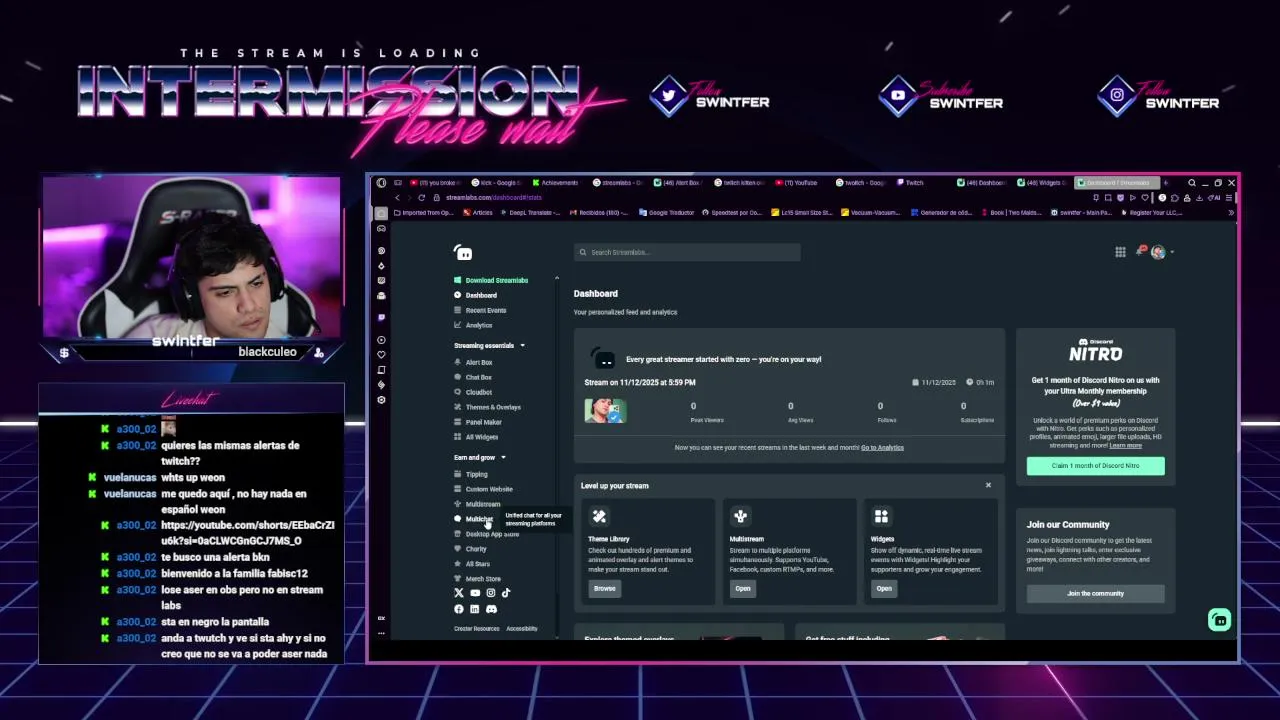Open All Widgets in the sidebar
This screenshot has width=1280, height=720.
click(476, 437)
